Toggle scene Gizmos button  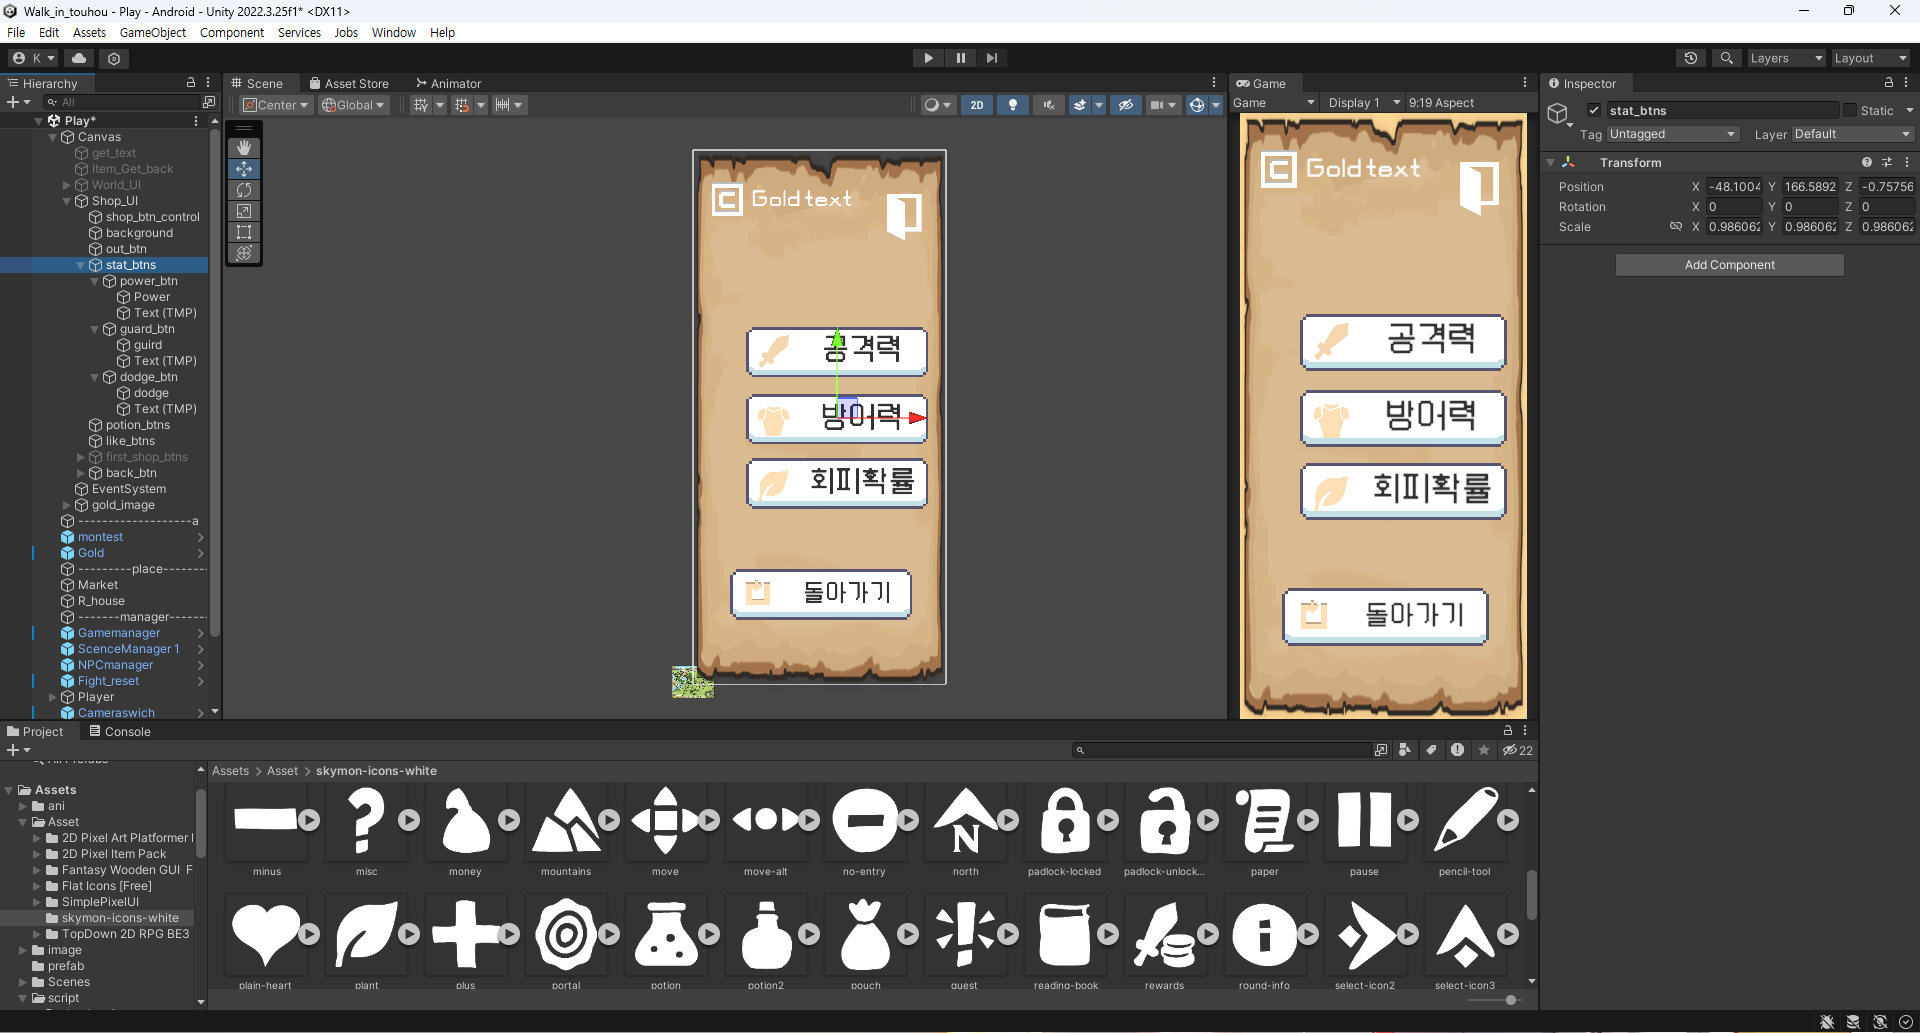(x=1196, y=105)
